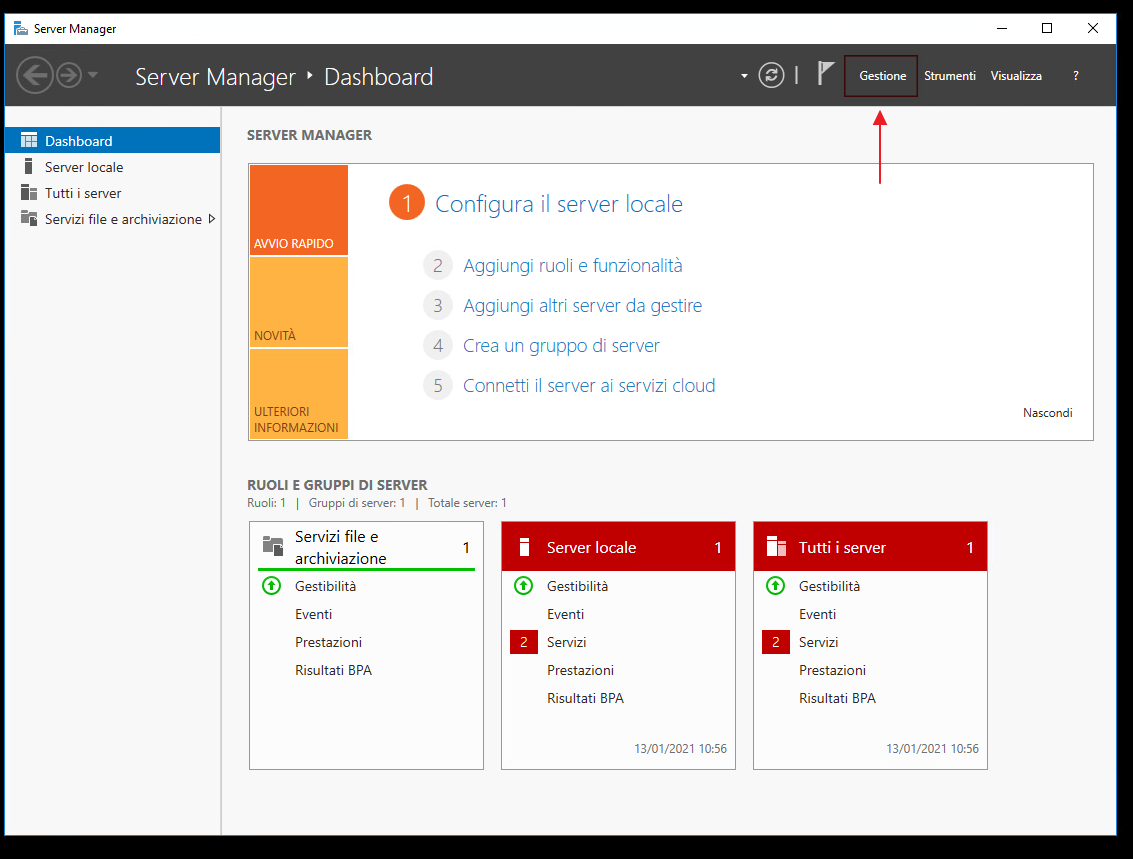
Task: Click the refresh dashboard icon
Action: [x=771, y=75]
